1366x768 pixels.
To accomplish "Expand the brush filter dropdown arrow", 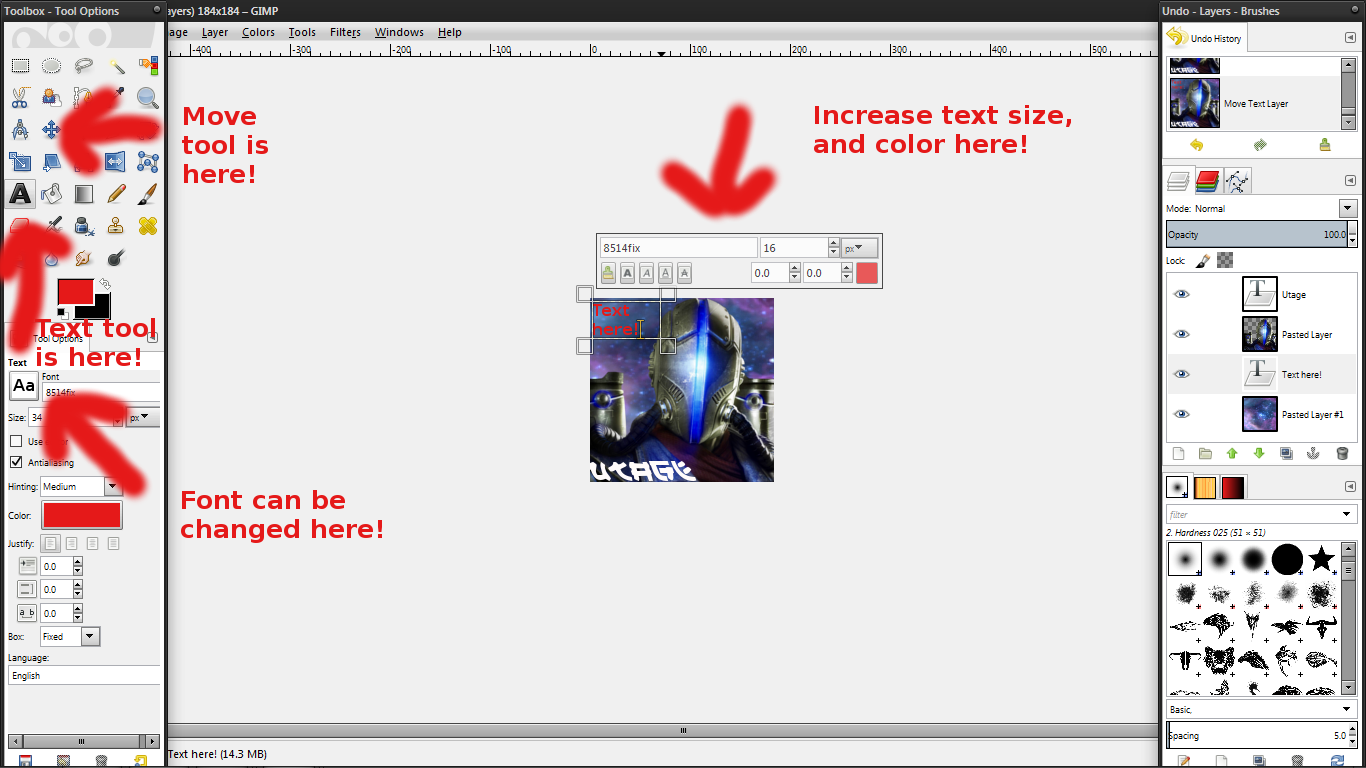I will (1347, 515).
